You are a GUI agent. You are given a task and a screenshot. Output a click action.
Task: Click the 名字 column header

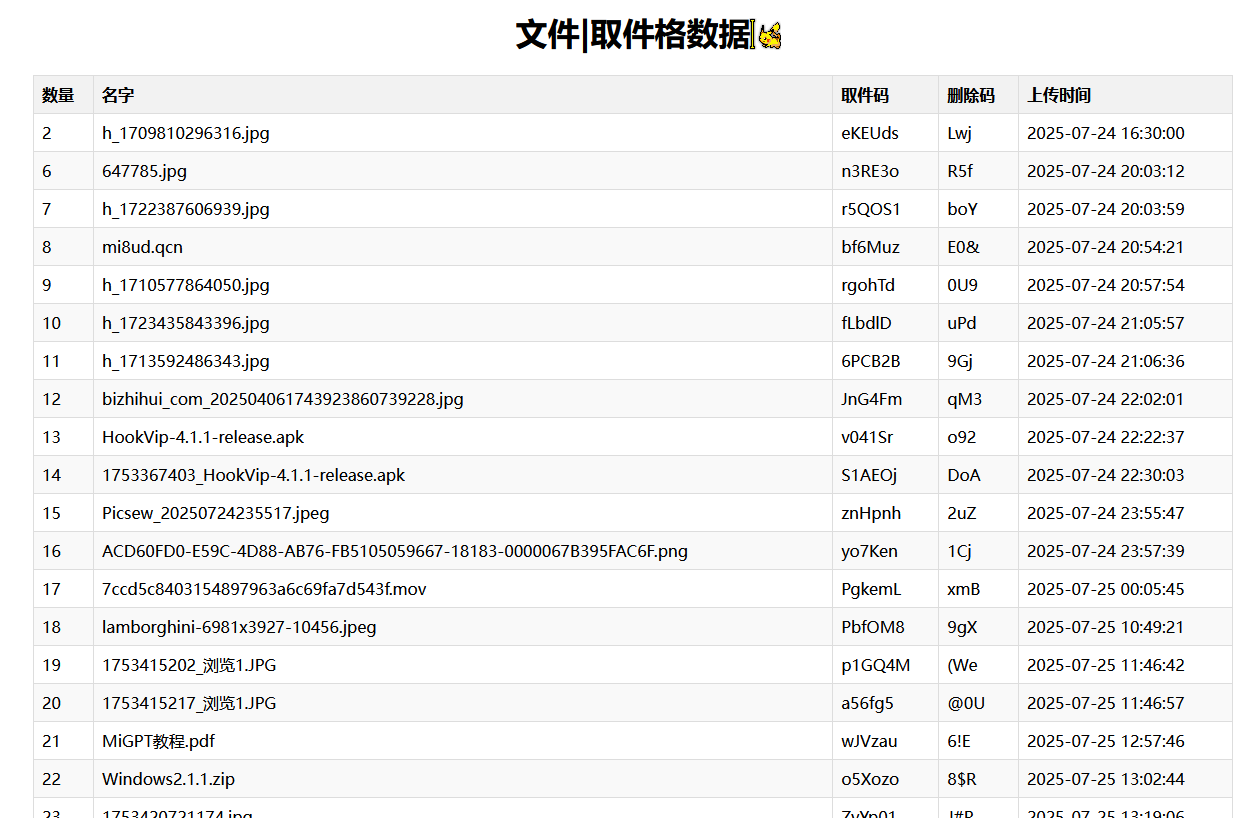118,95
